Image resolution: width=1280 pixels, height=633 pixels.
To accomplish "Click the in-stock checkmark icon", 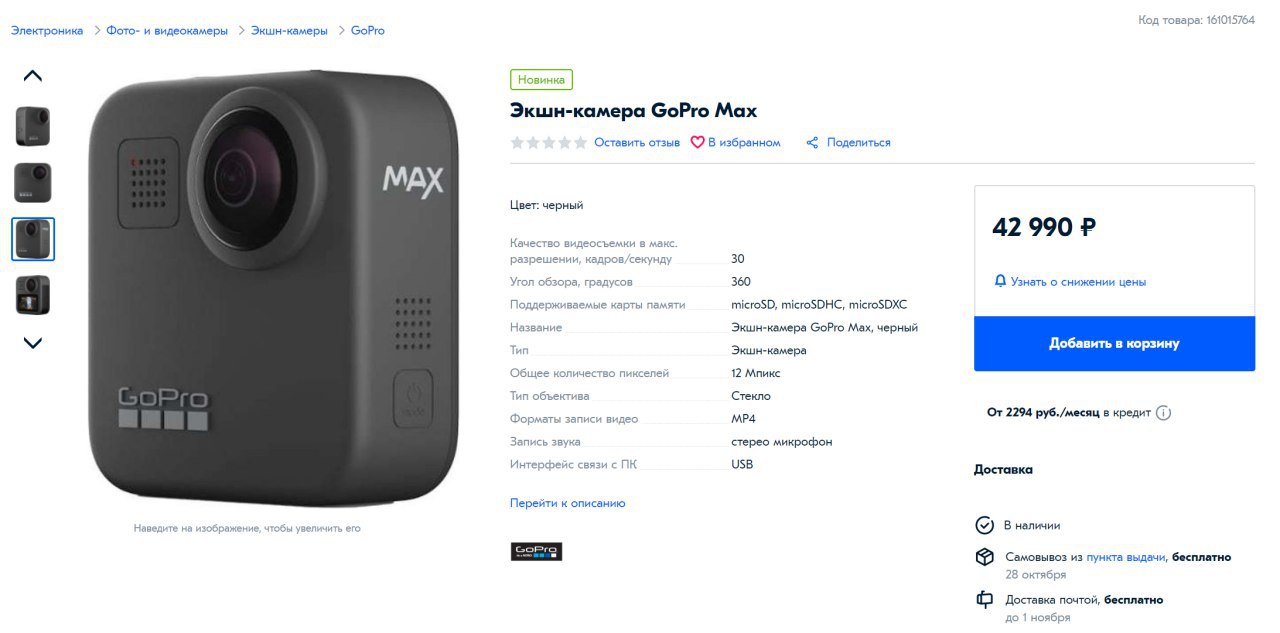I will [x=985, y=525].
